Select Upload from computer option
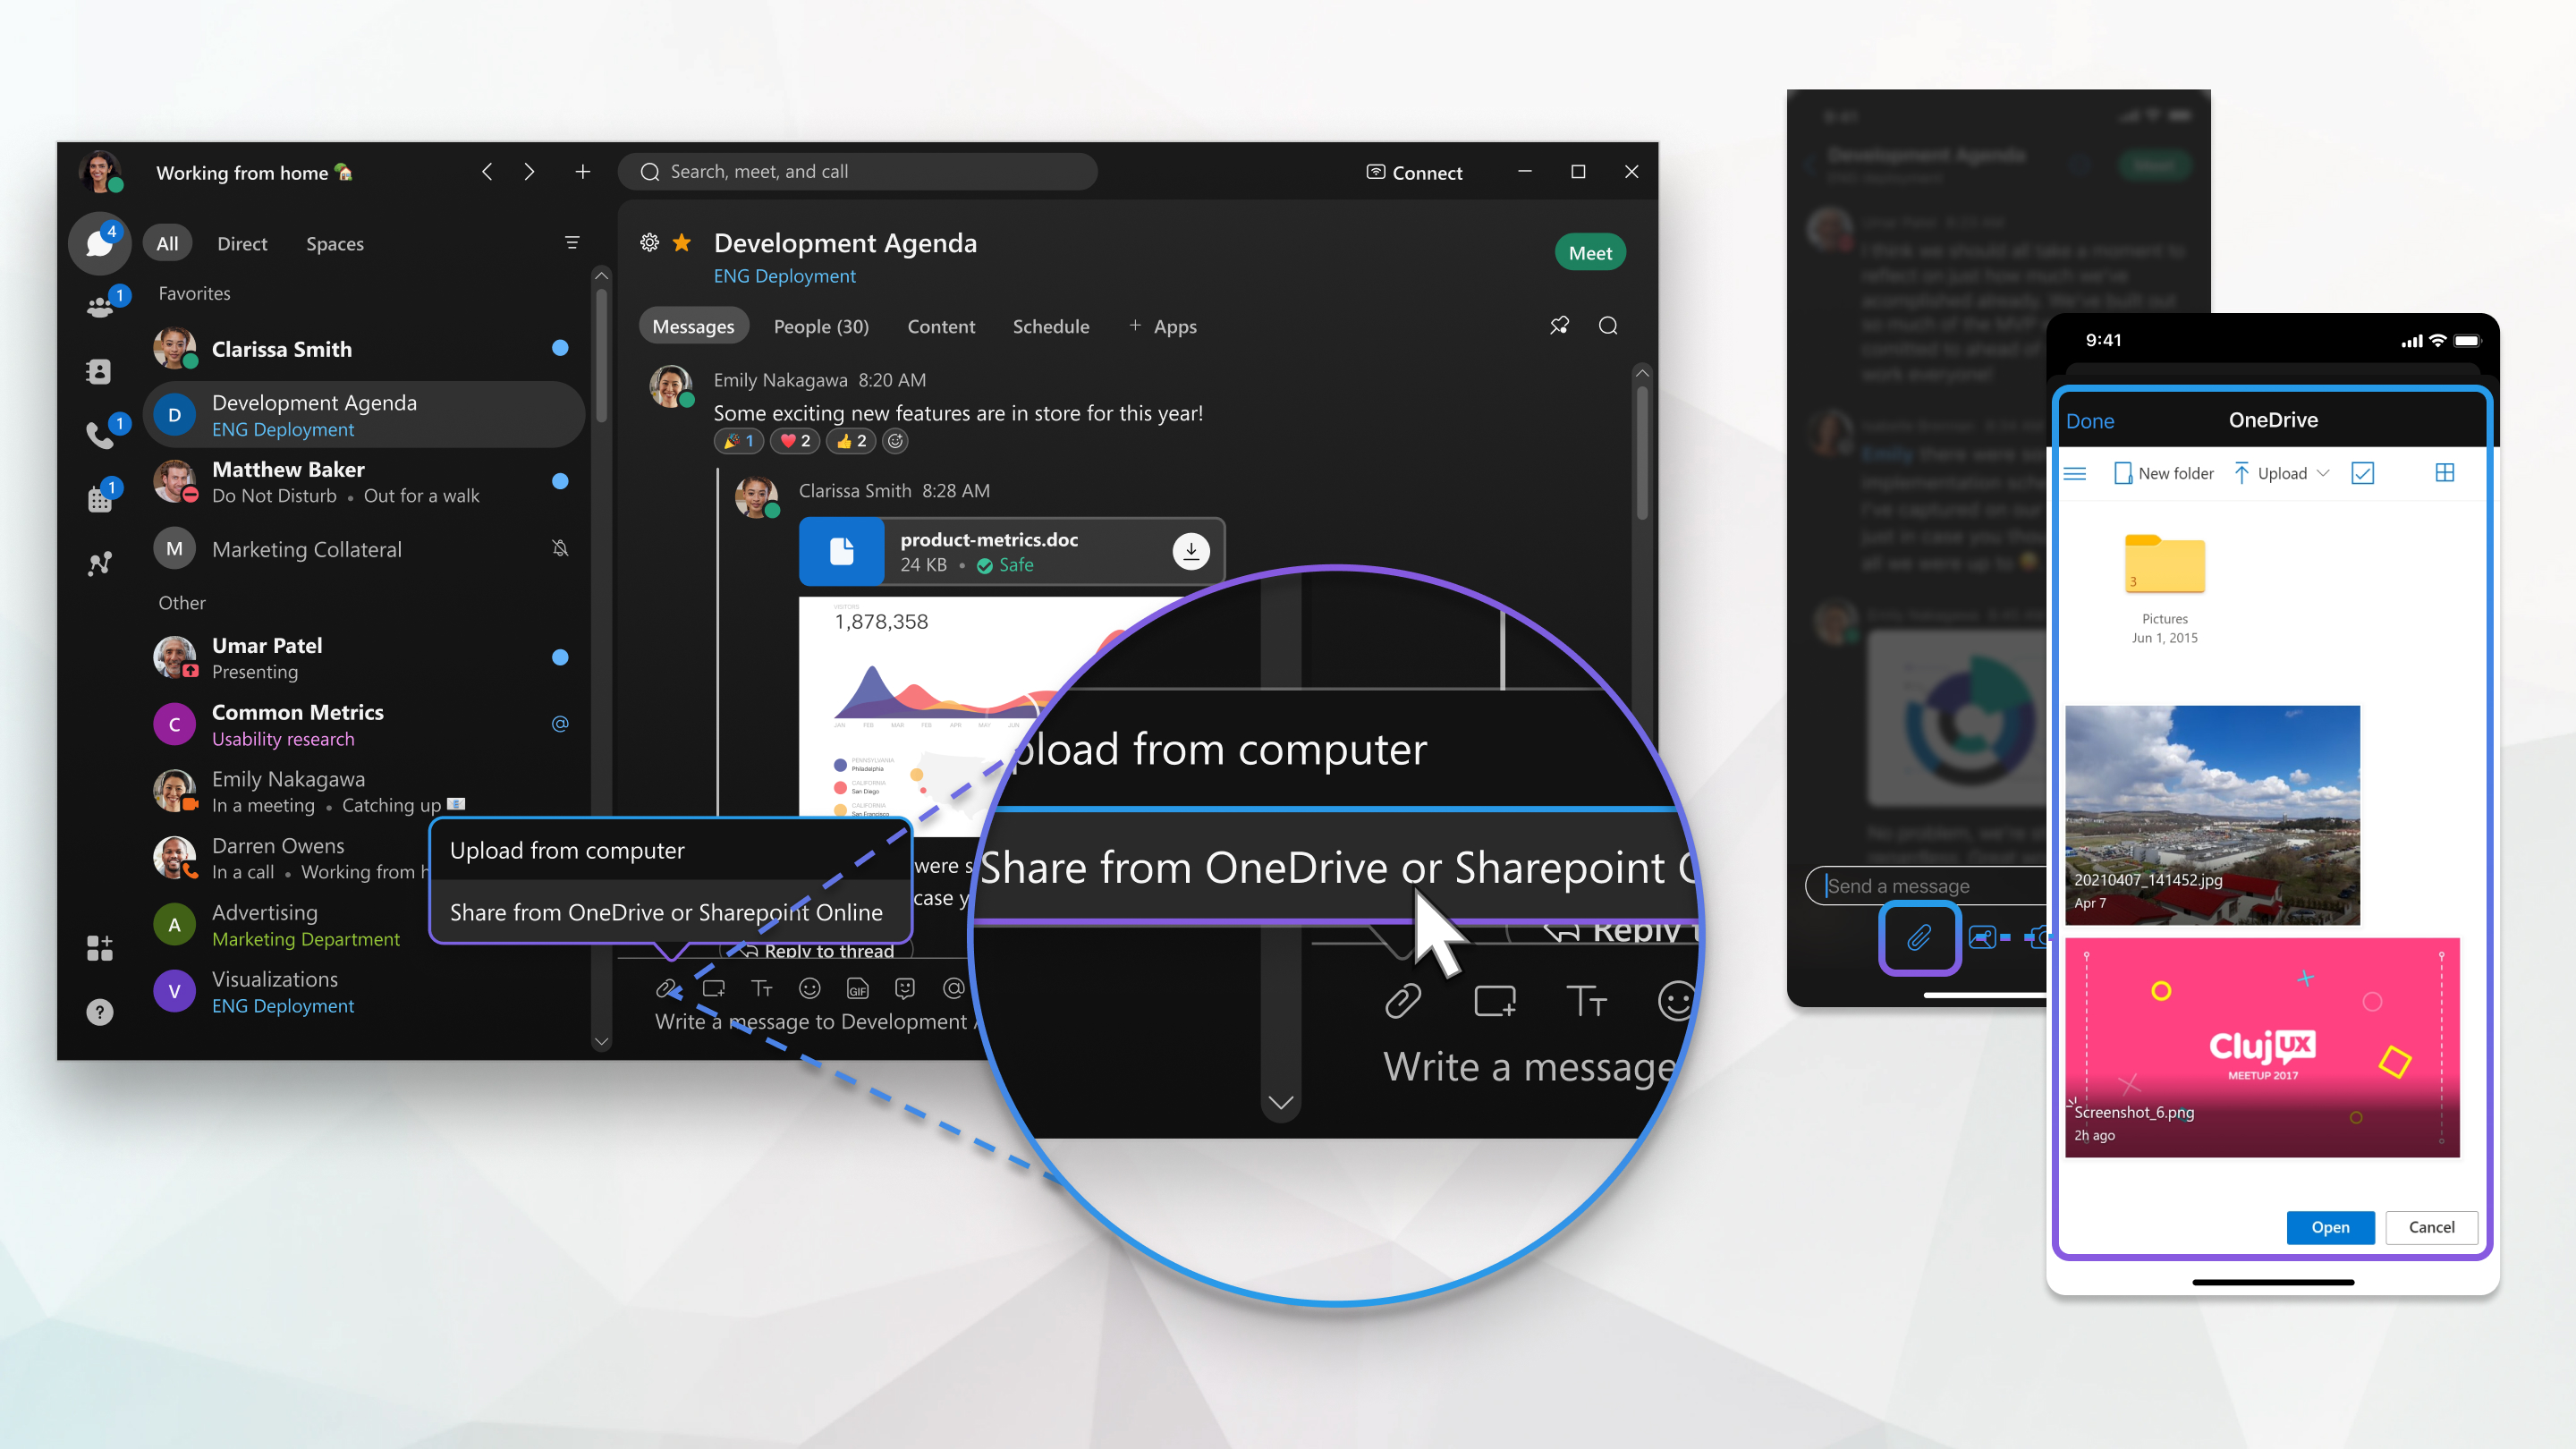 tap(568, 849)
